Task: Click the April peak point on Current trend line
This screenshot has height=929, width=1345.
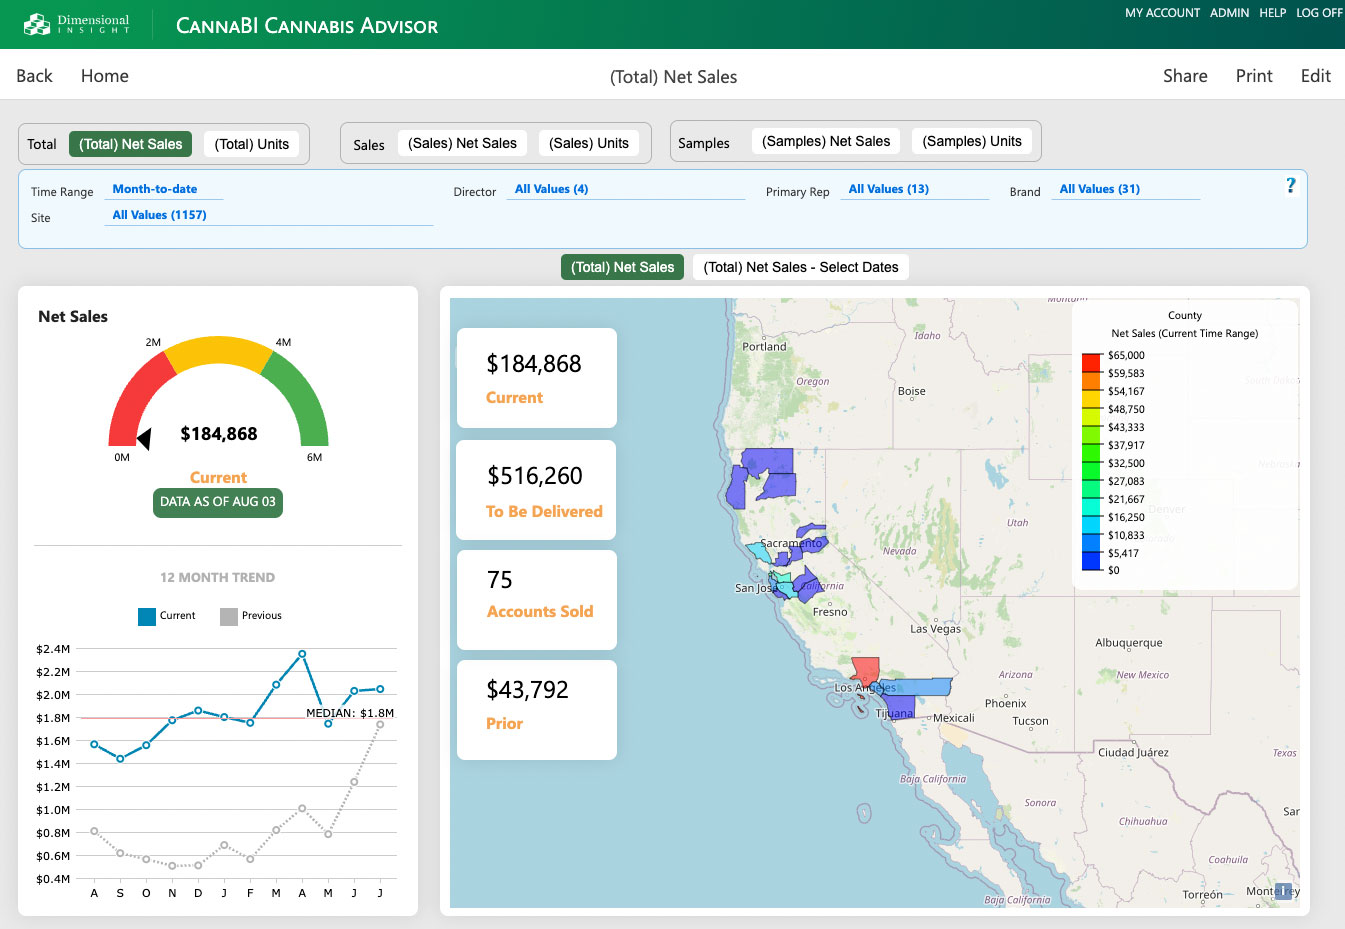Action: (x=302, y=654)
